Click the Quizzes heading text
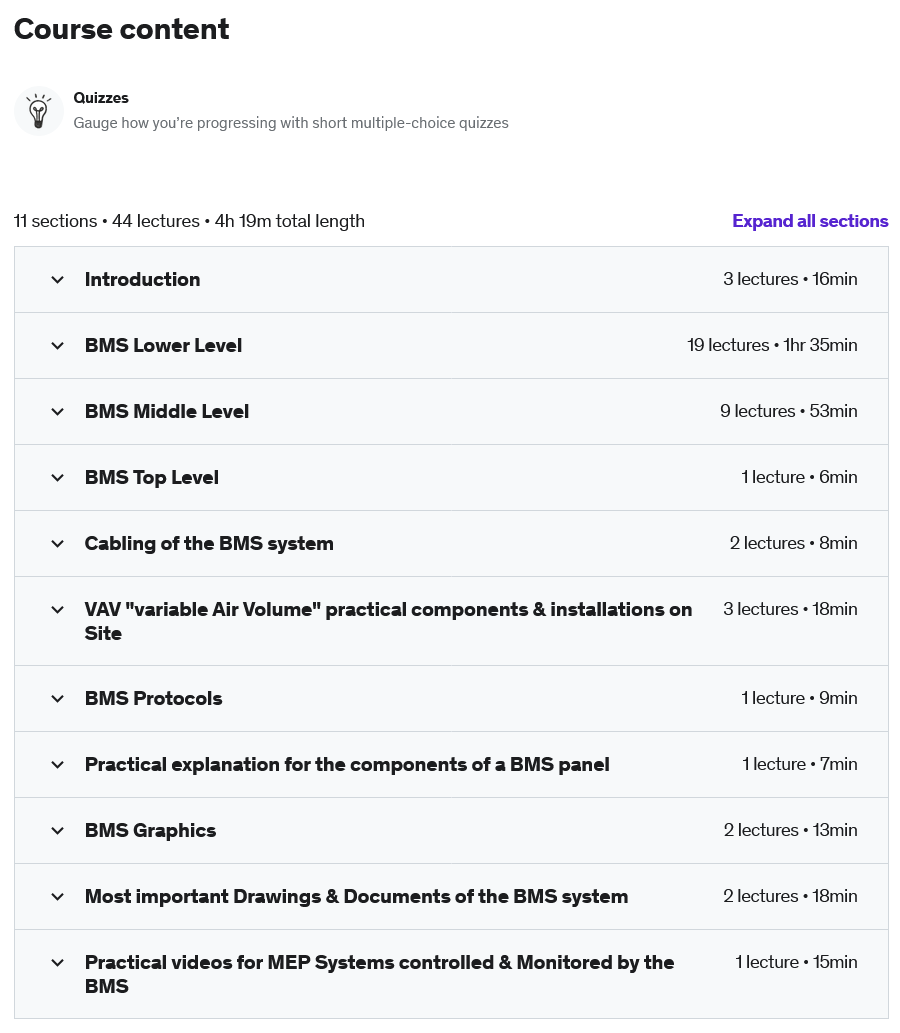Viewport: 900px width, 1033px height. tap(101, 98)
